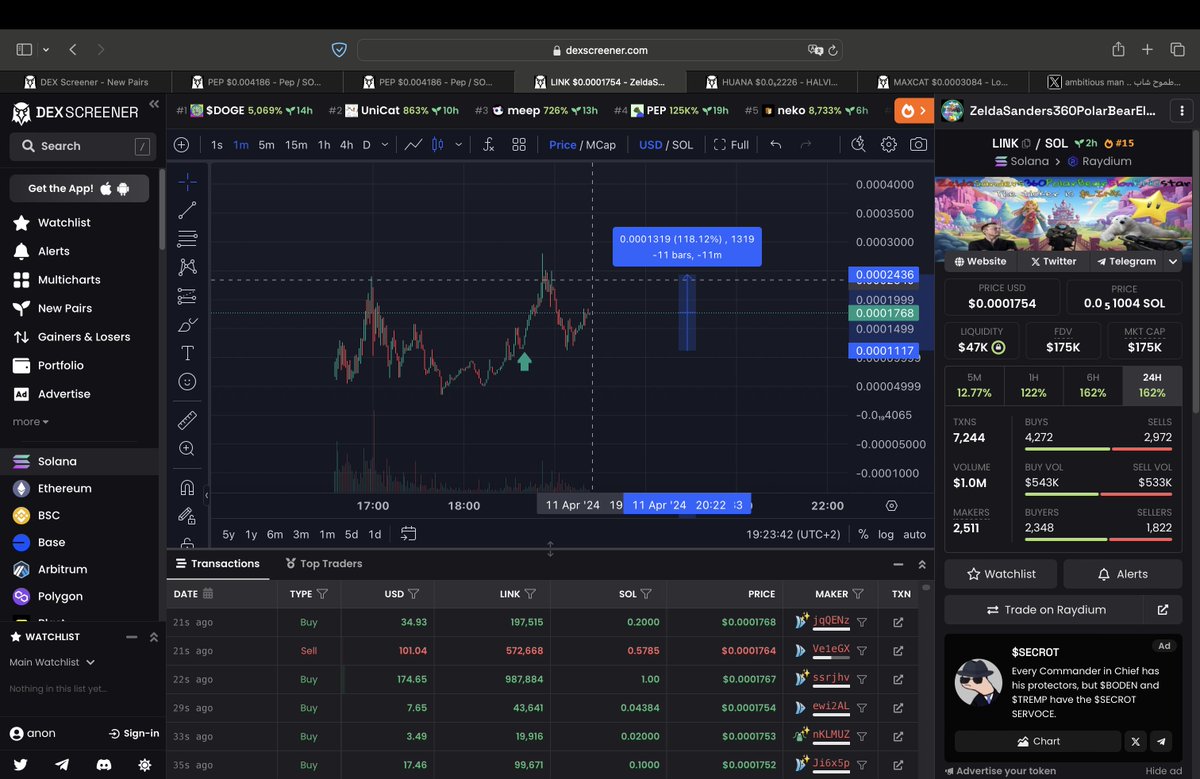Image resolution: width=1200 pixels, height=779 pixels.
Task: Open the Telegram icon in the sidebar footer
Action: click(62, 764)
